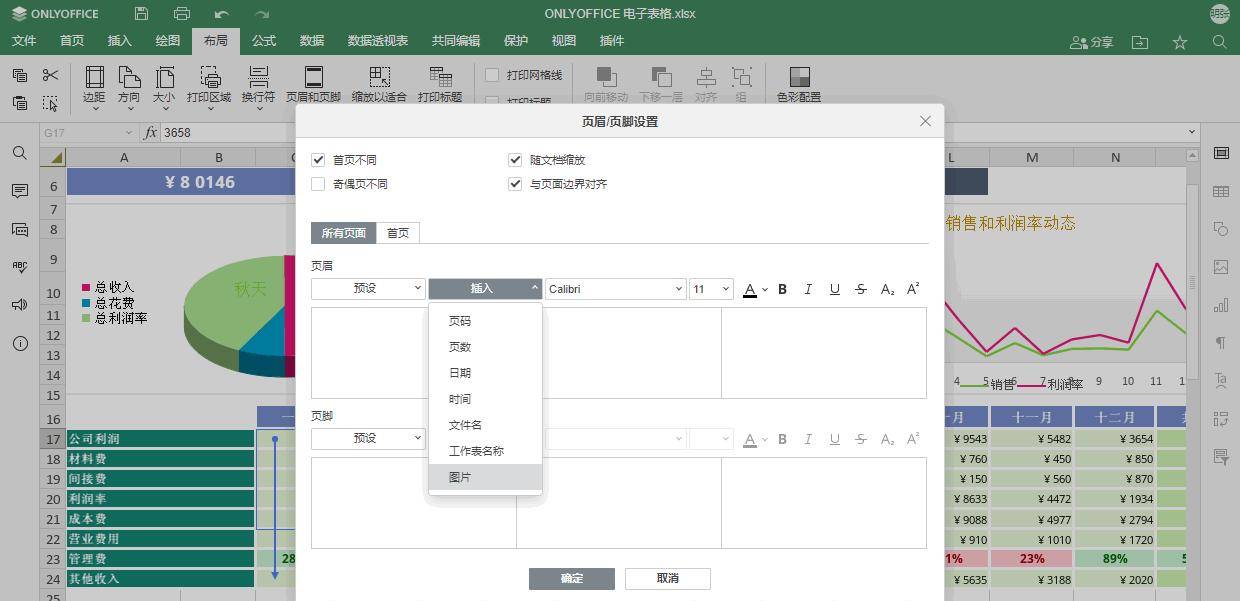Image resolution: width=1240 pixels, height=601 pixels.
Task: Click the spell check icon in left sidebar
Action: [19, 266]
